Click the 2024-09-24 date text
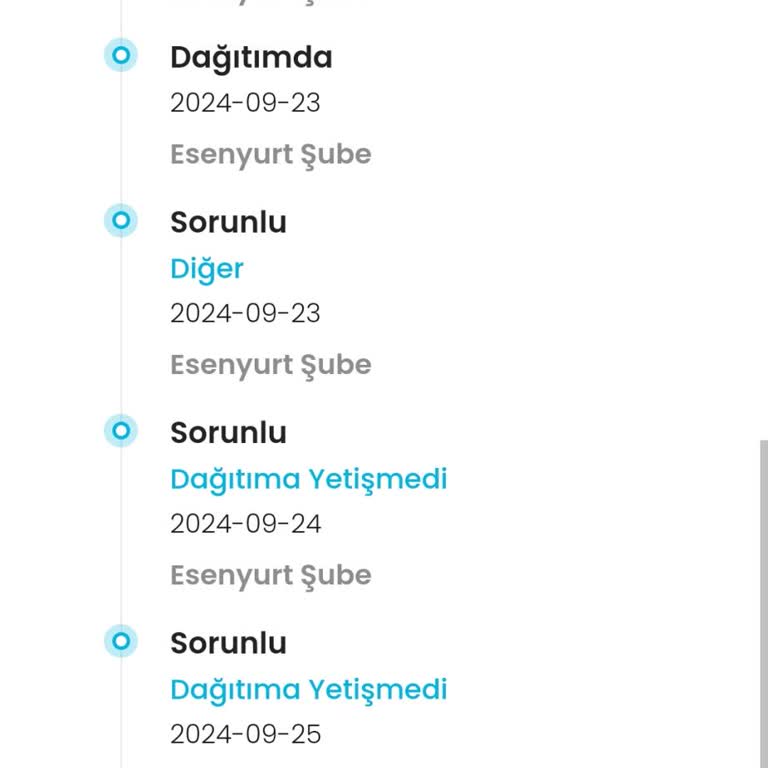The height and width of the screenshot is (768, 768). [x=246, y=524]
